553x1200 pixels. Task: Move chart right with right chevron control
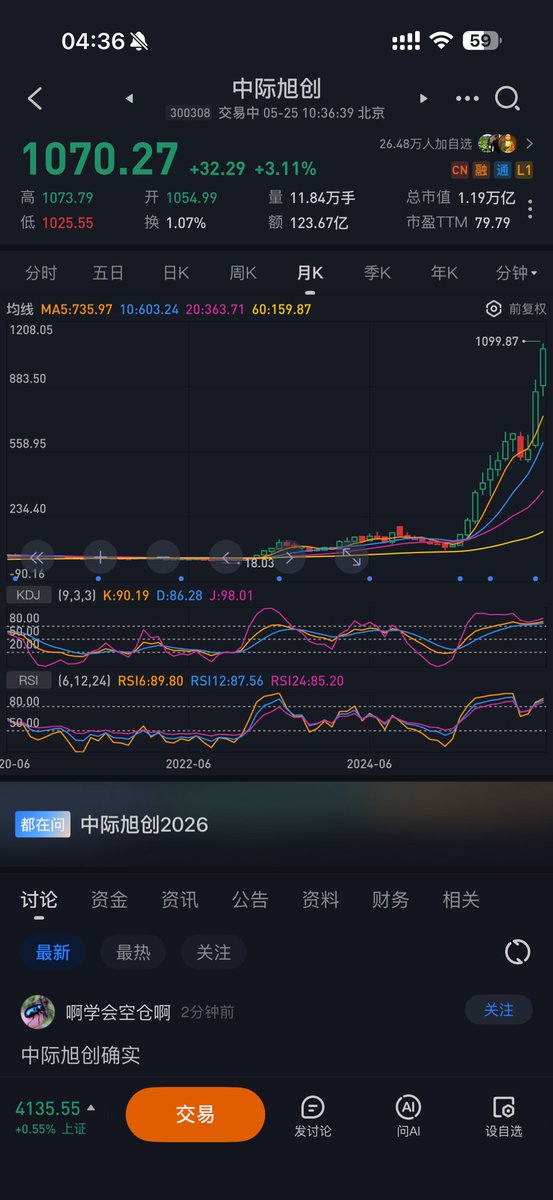point(289,558)
